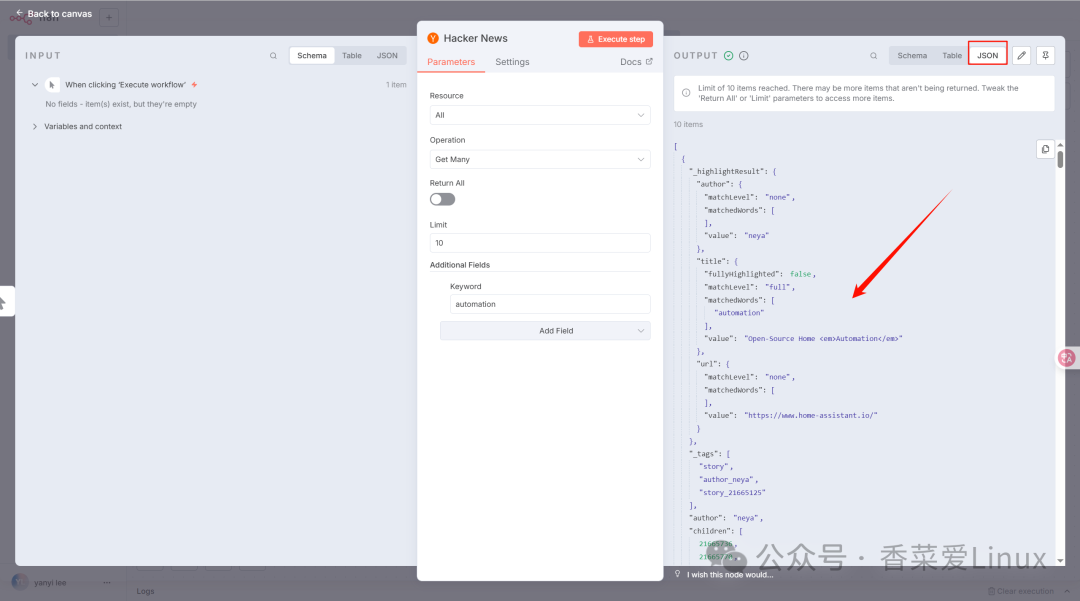The image size is (1080, 601).
Task: Collapse the 'When clicking Execute workflow' item
Action: click(x=34, y=85)
